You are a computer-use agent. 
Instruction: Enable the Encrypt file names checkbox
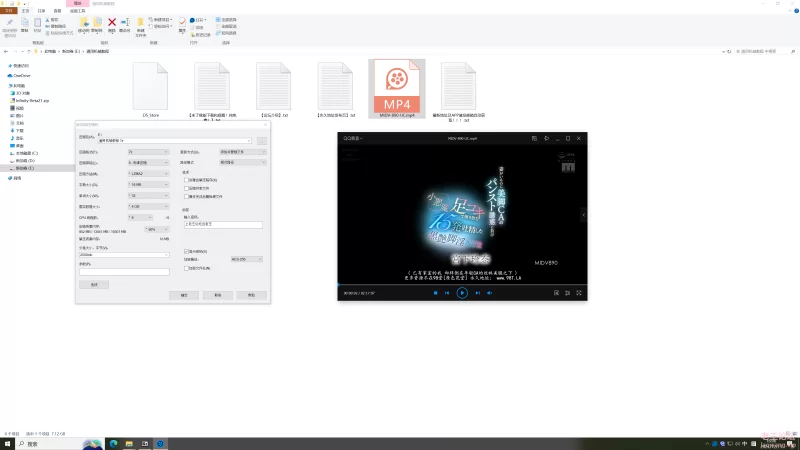pos(186,268)
